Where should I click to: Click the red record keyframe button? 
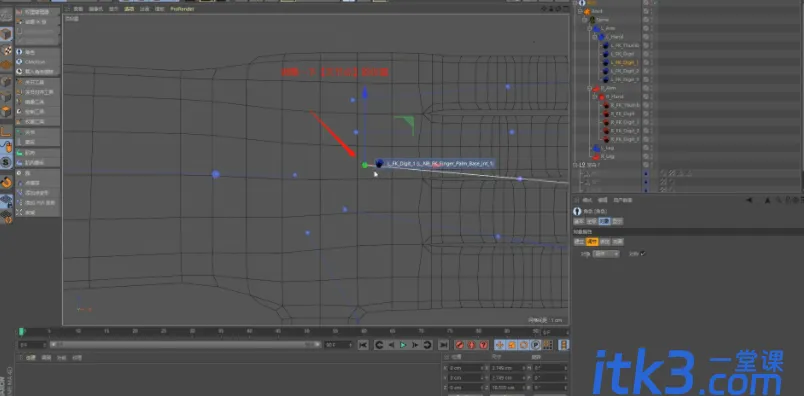[460, 345]
